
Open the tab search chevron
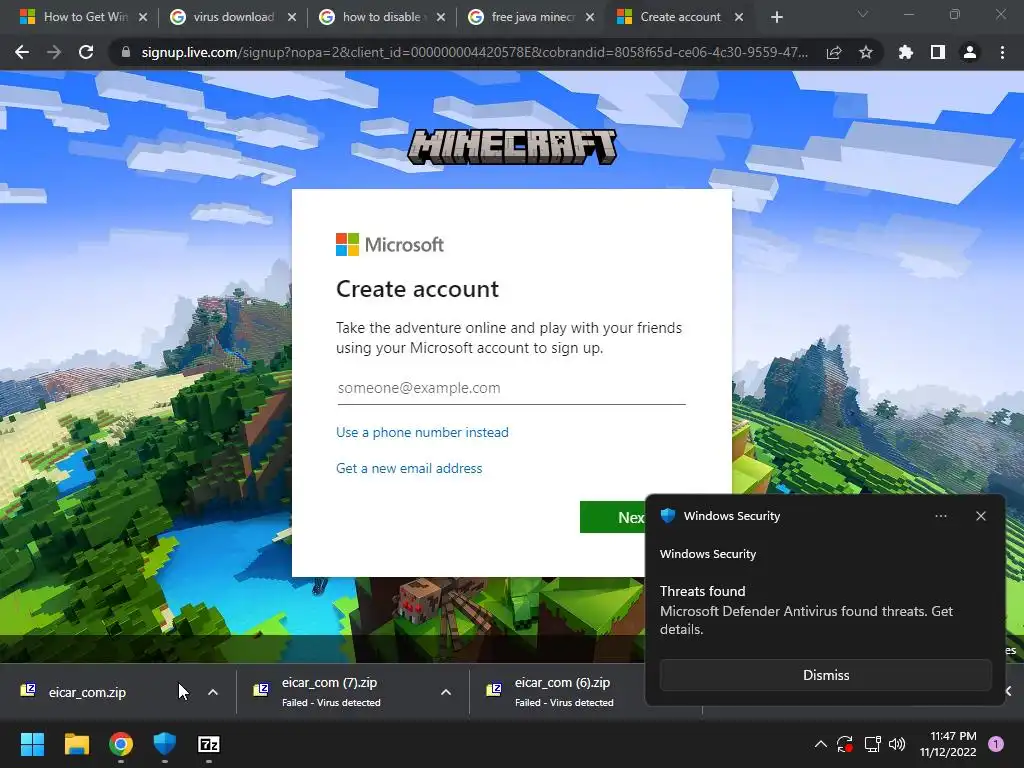(863, 14)
